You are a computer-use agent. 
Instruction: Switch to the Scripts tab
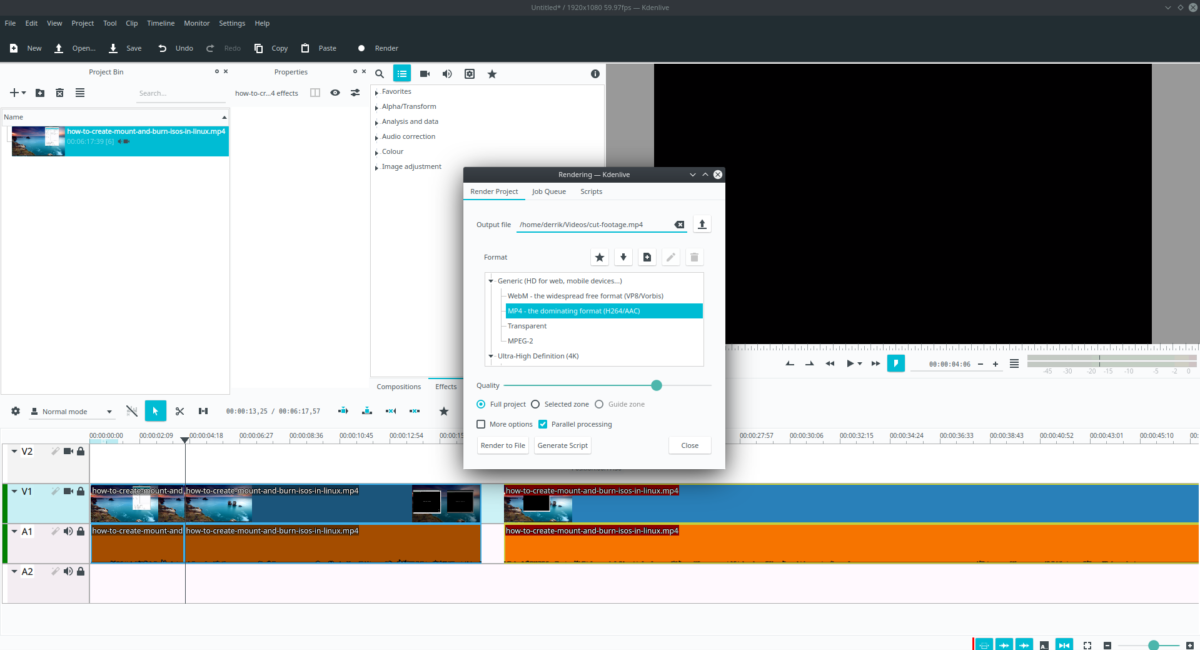591,191
